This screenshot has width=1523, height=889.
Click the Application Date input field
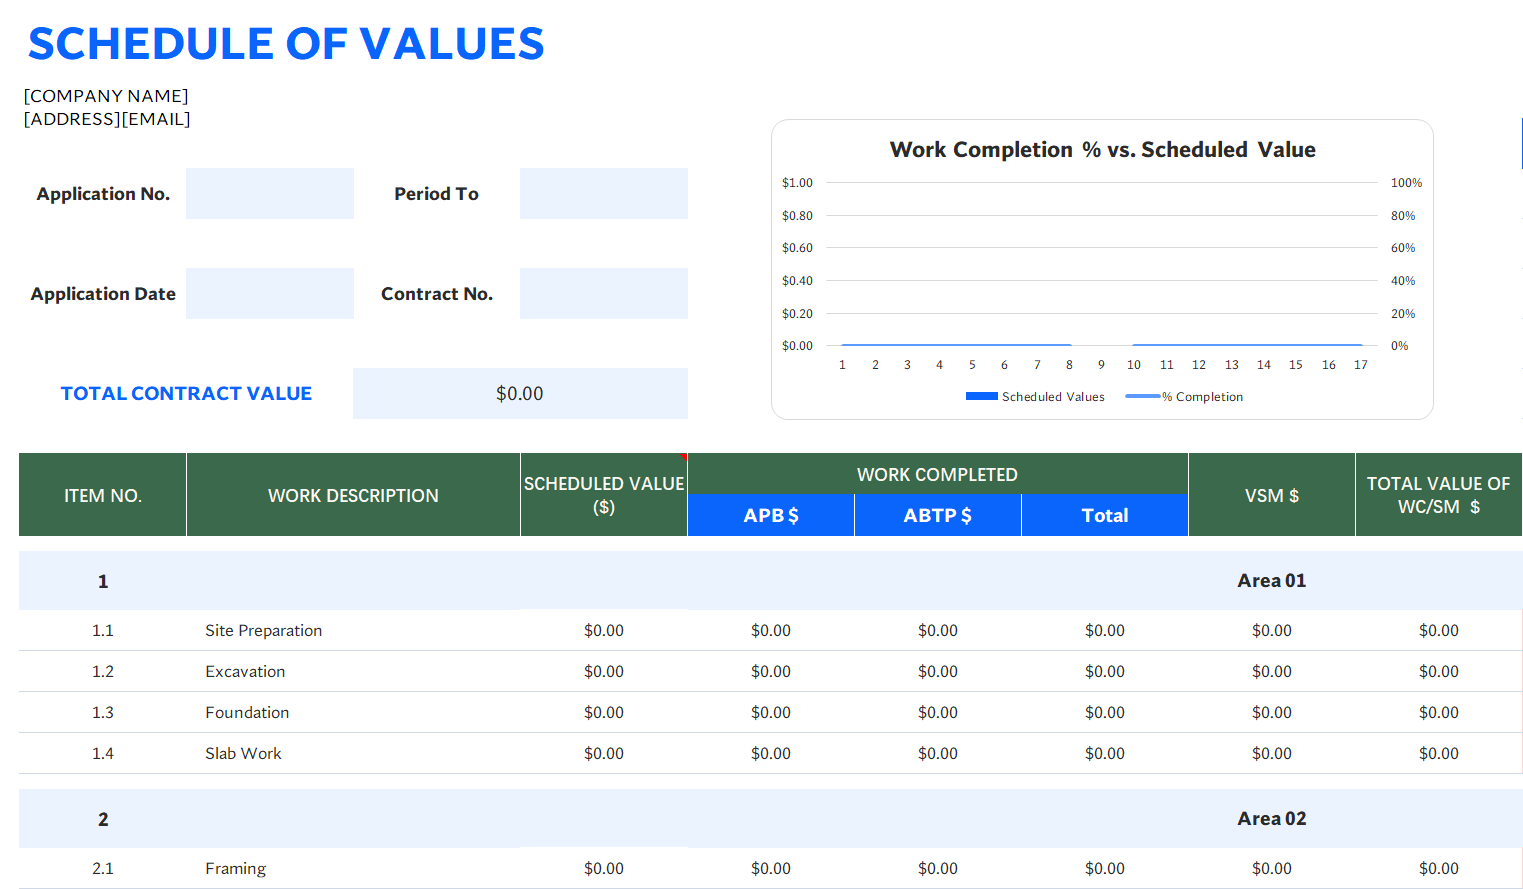click(270, 293)
